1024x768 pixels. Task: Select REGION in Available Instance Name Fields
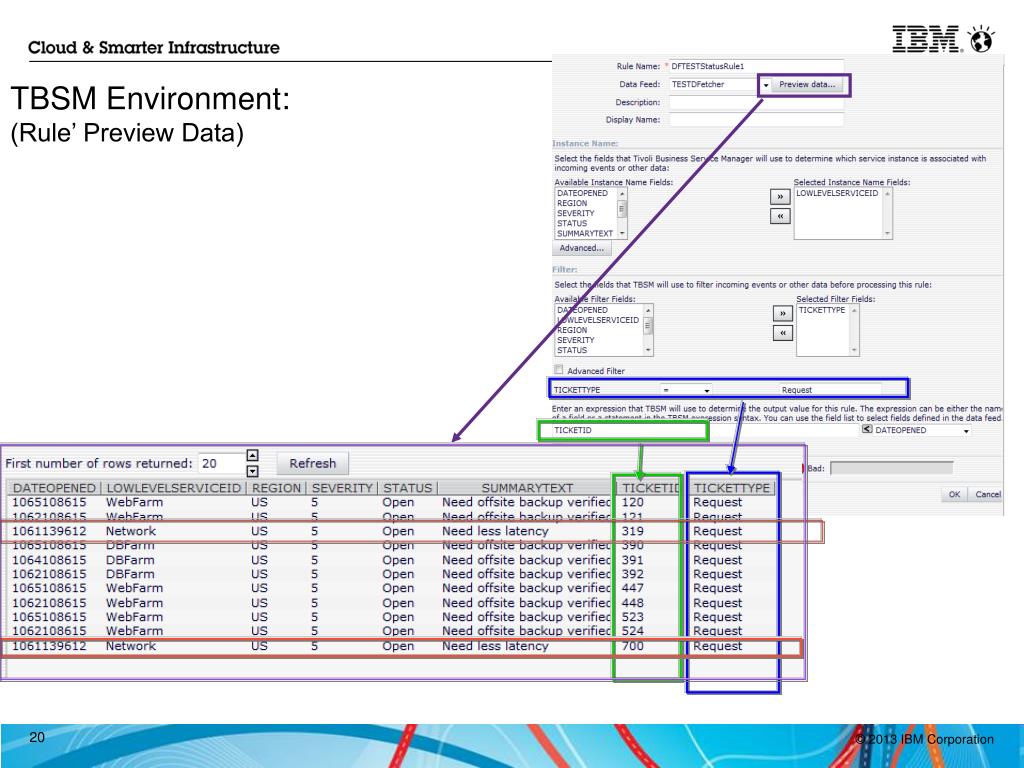click(x=572, y=203)
